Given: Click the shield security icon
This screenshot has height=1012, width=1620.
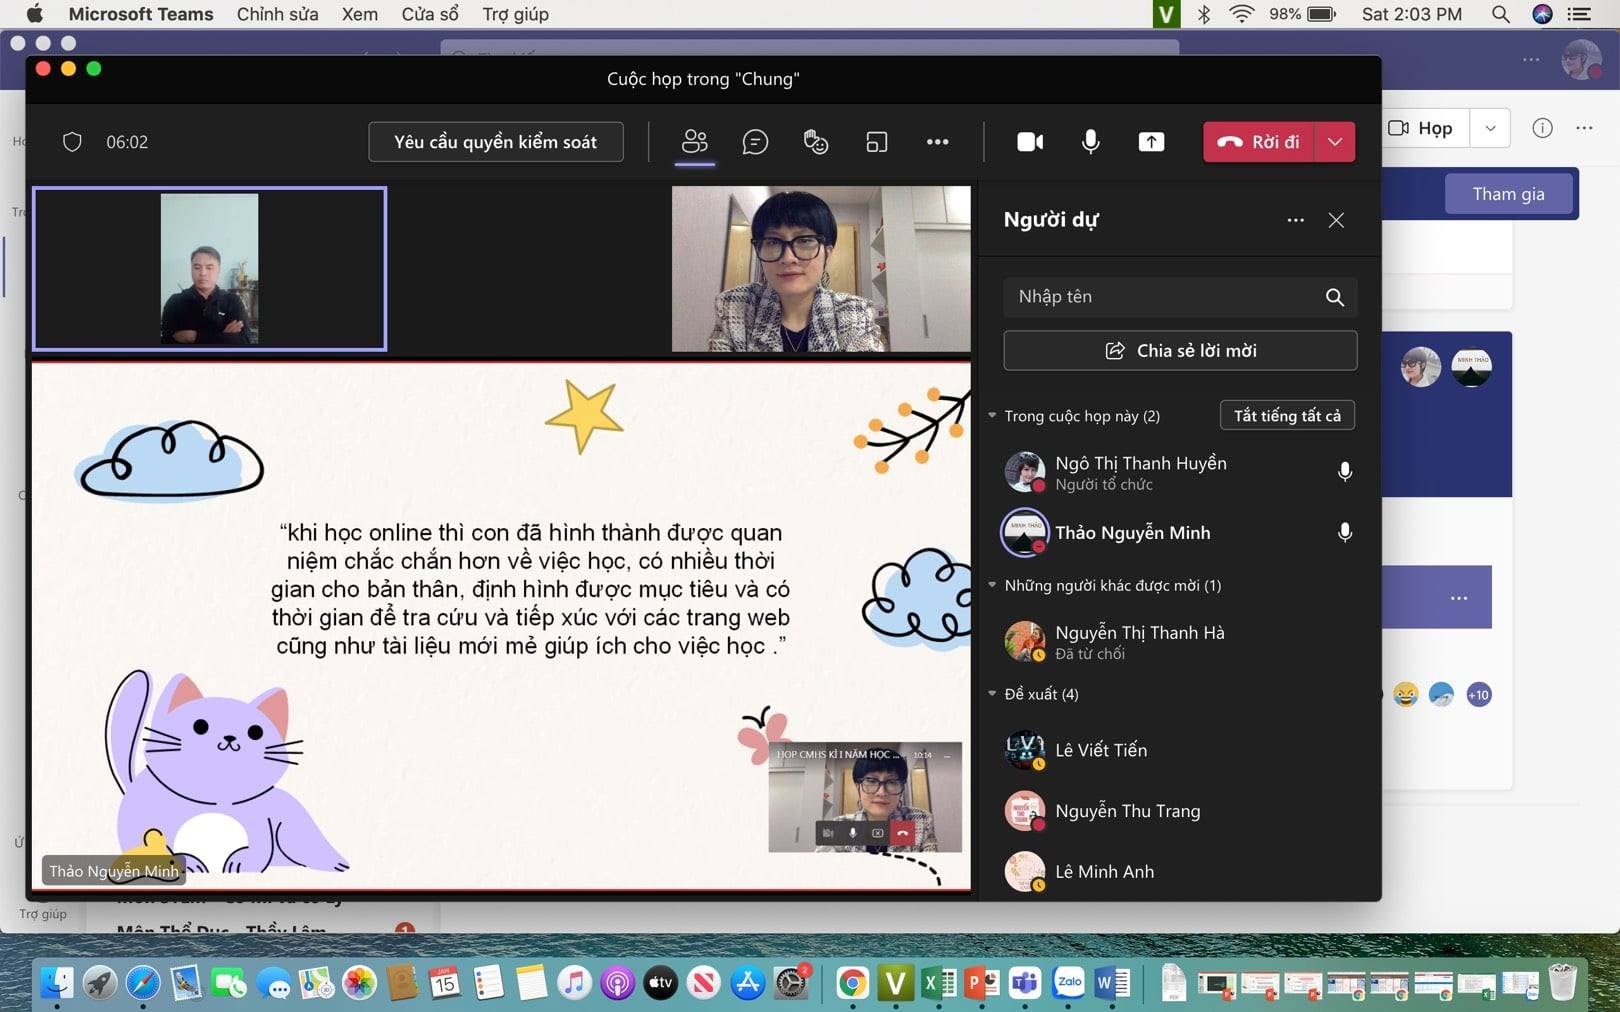Looking at the screenshot, I should click(x=72, y=142).
